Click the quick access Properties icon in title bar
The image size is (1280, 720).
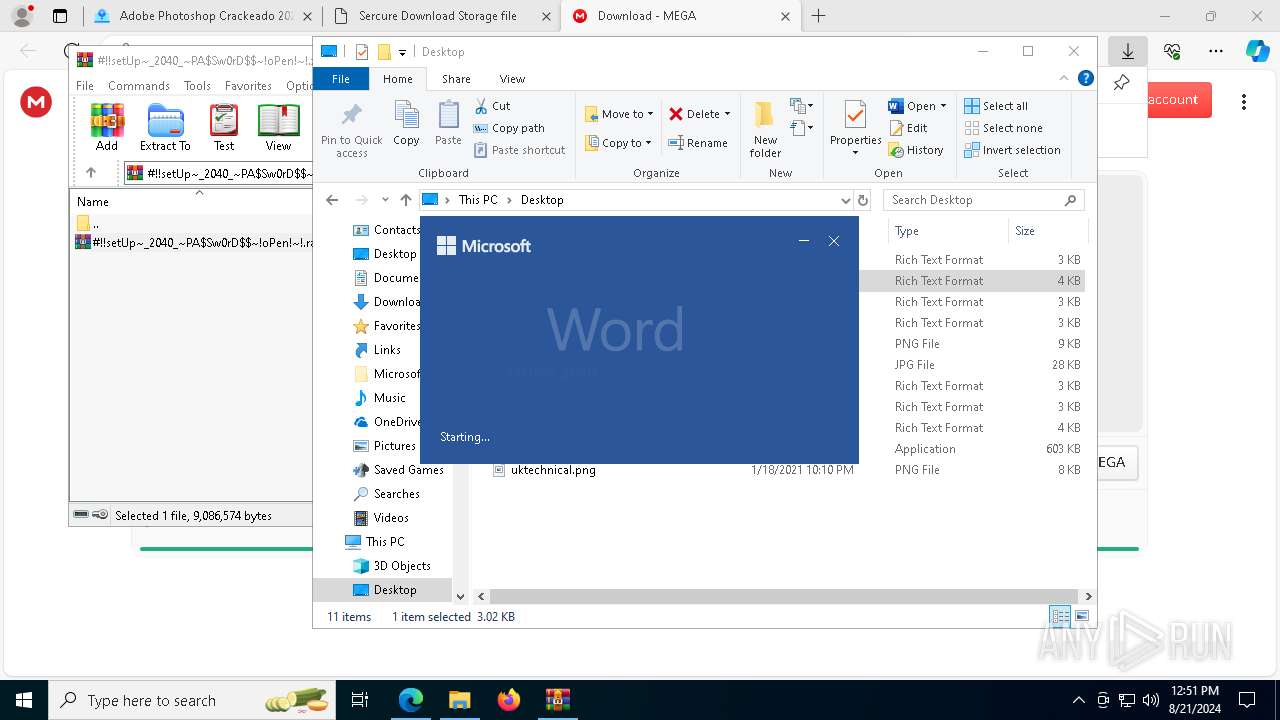(x=362, y=52)
